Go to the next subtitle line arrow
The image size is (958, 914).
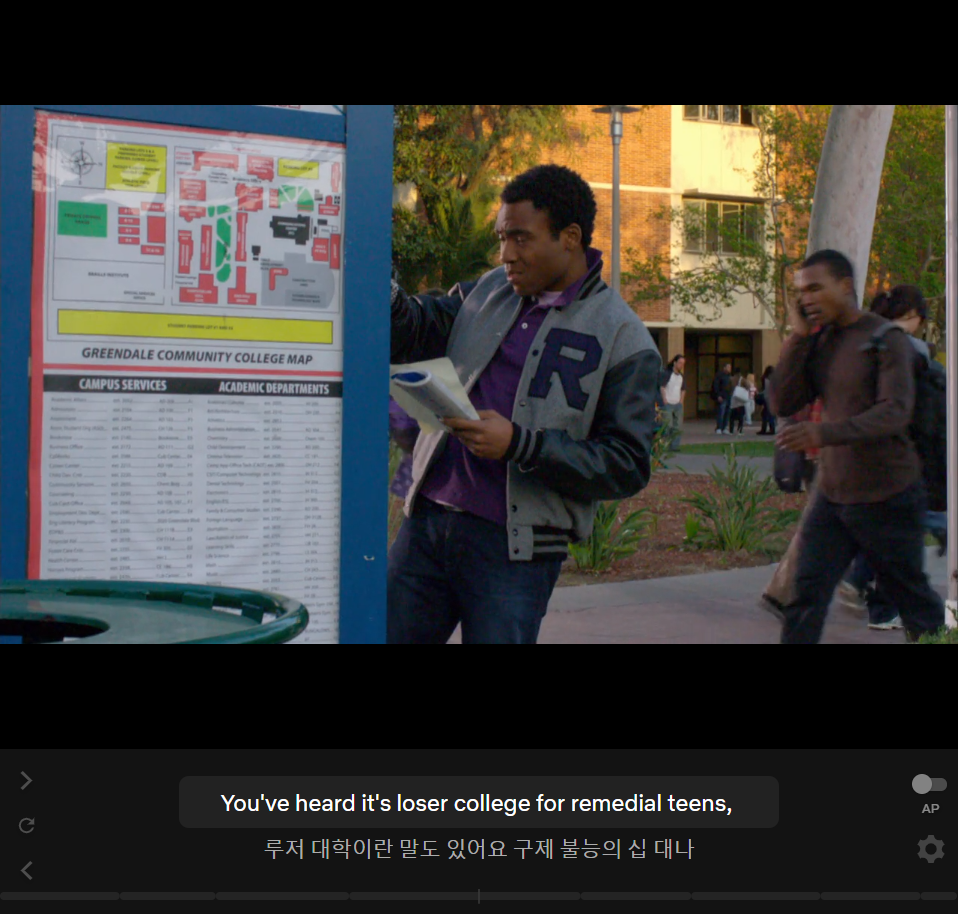[26, 780]
